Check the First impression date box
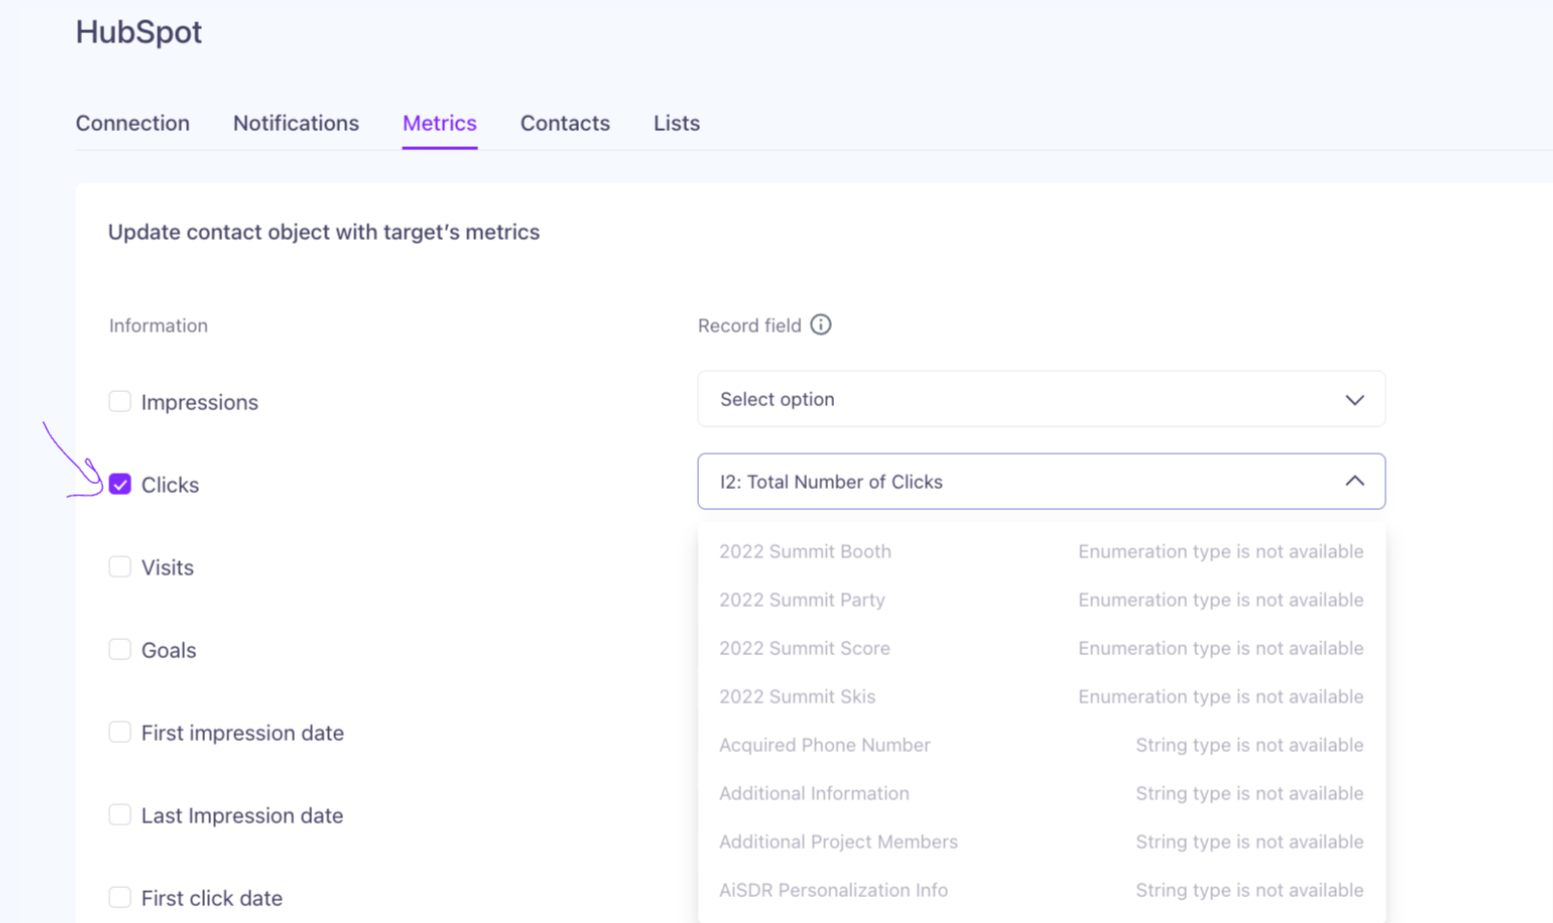The image size is (1553, 923). coord(120,732)
